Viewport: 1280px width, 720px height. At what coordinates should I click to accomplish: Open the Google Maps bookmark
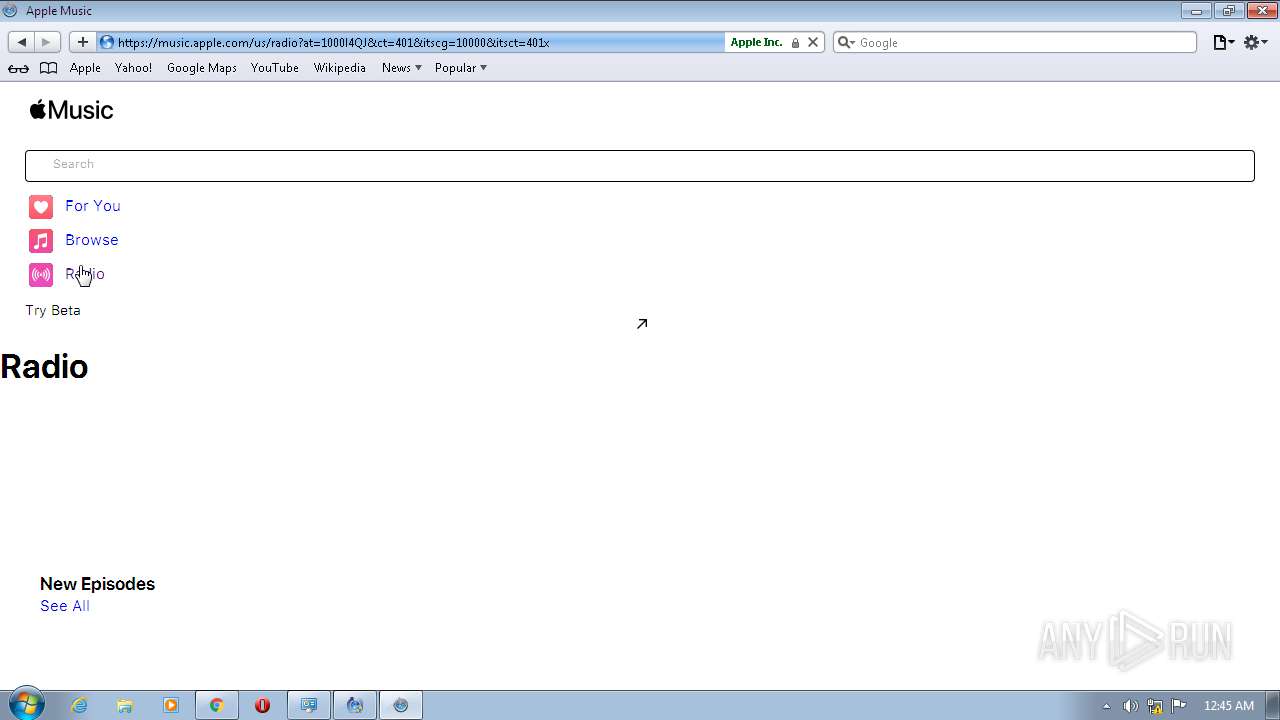[202, 68]
